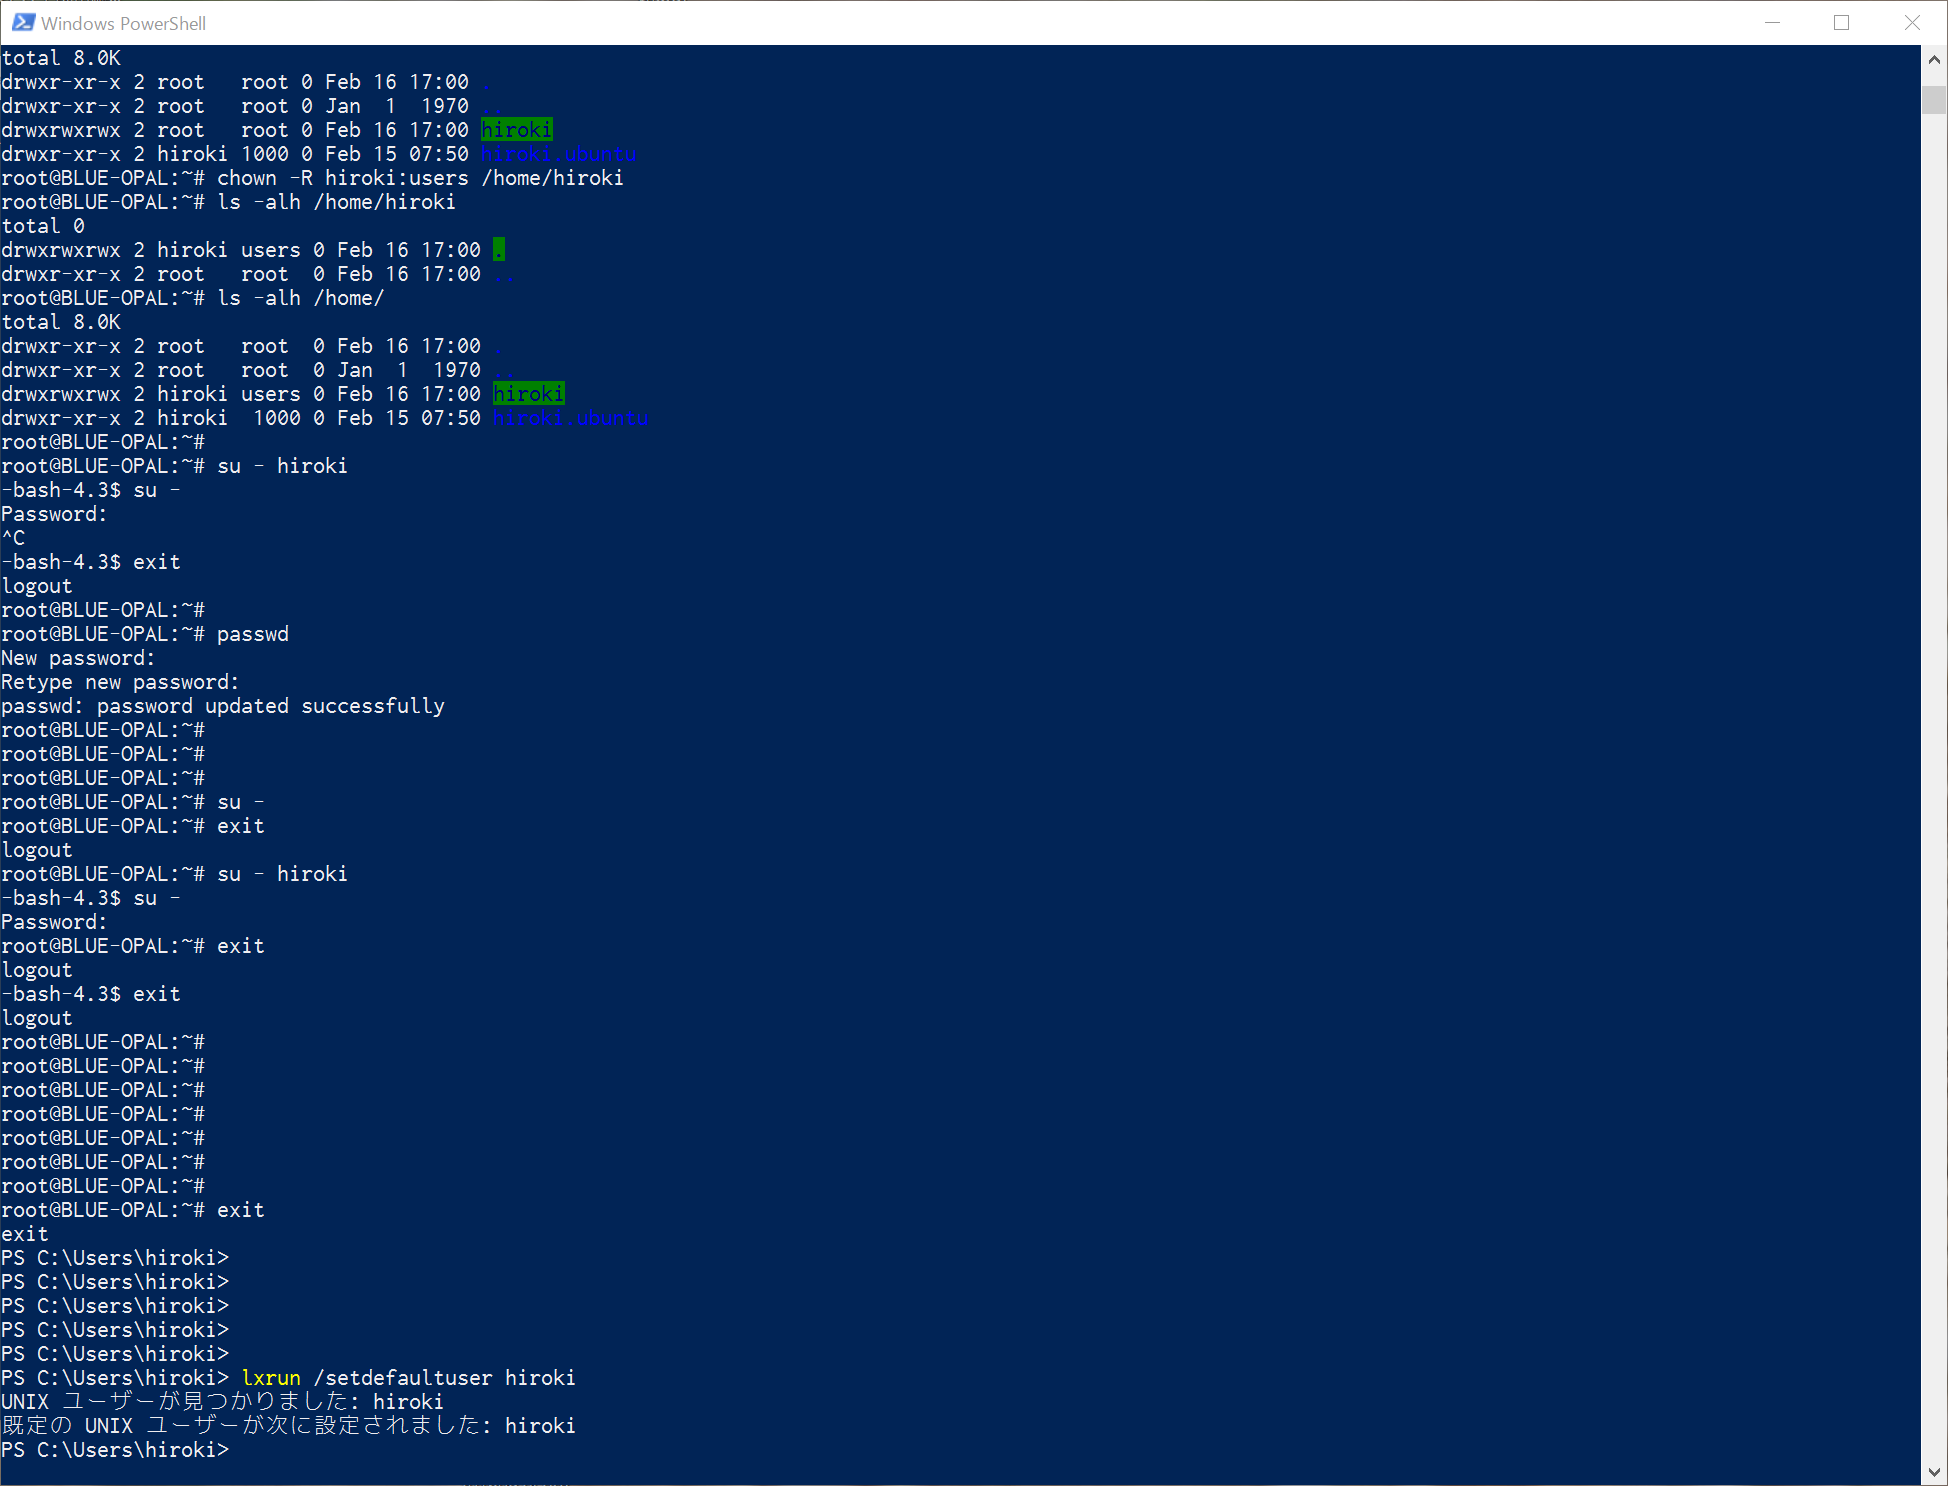
Task: Click the 'ls -alh /home/hiroki' command line
Action: [337, 202]
